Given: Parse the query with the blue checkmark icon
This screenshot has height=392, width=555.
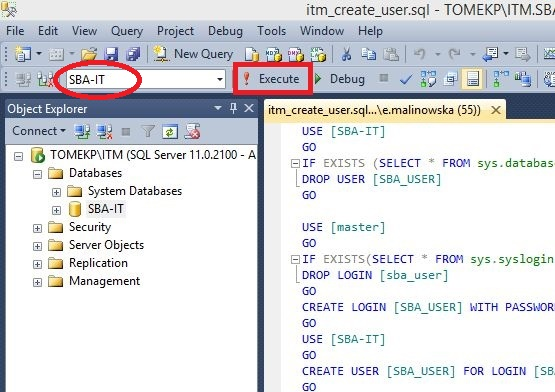Looking at the screenshot, I should coord(406,79).
